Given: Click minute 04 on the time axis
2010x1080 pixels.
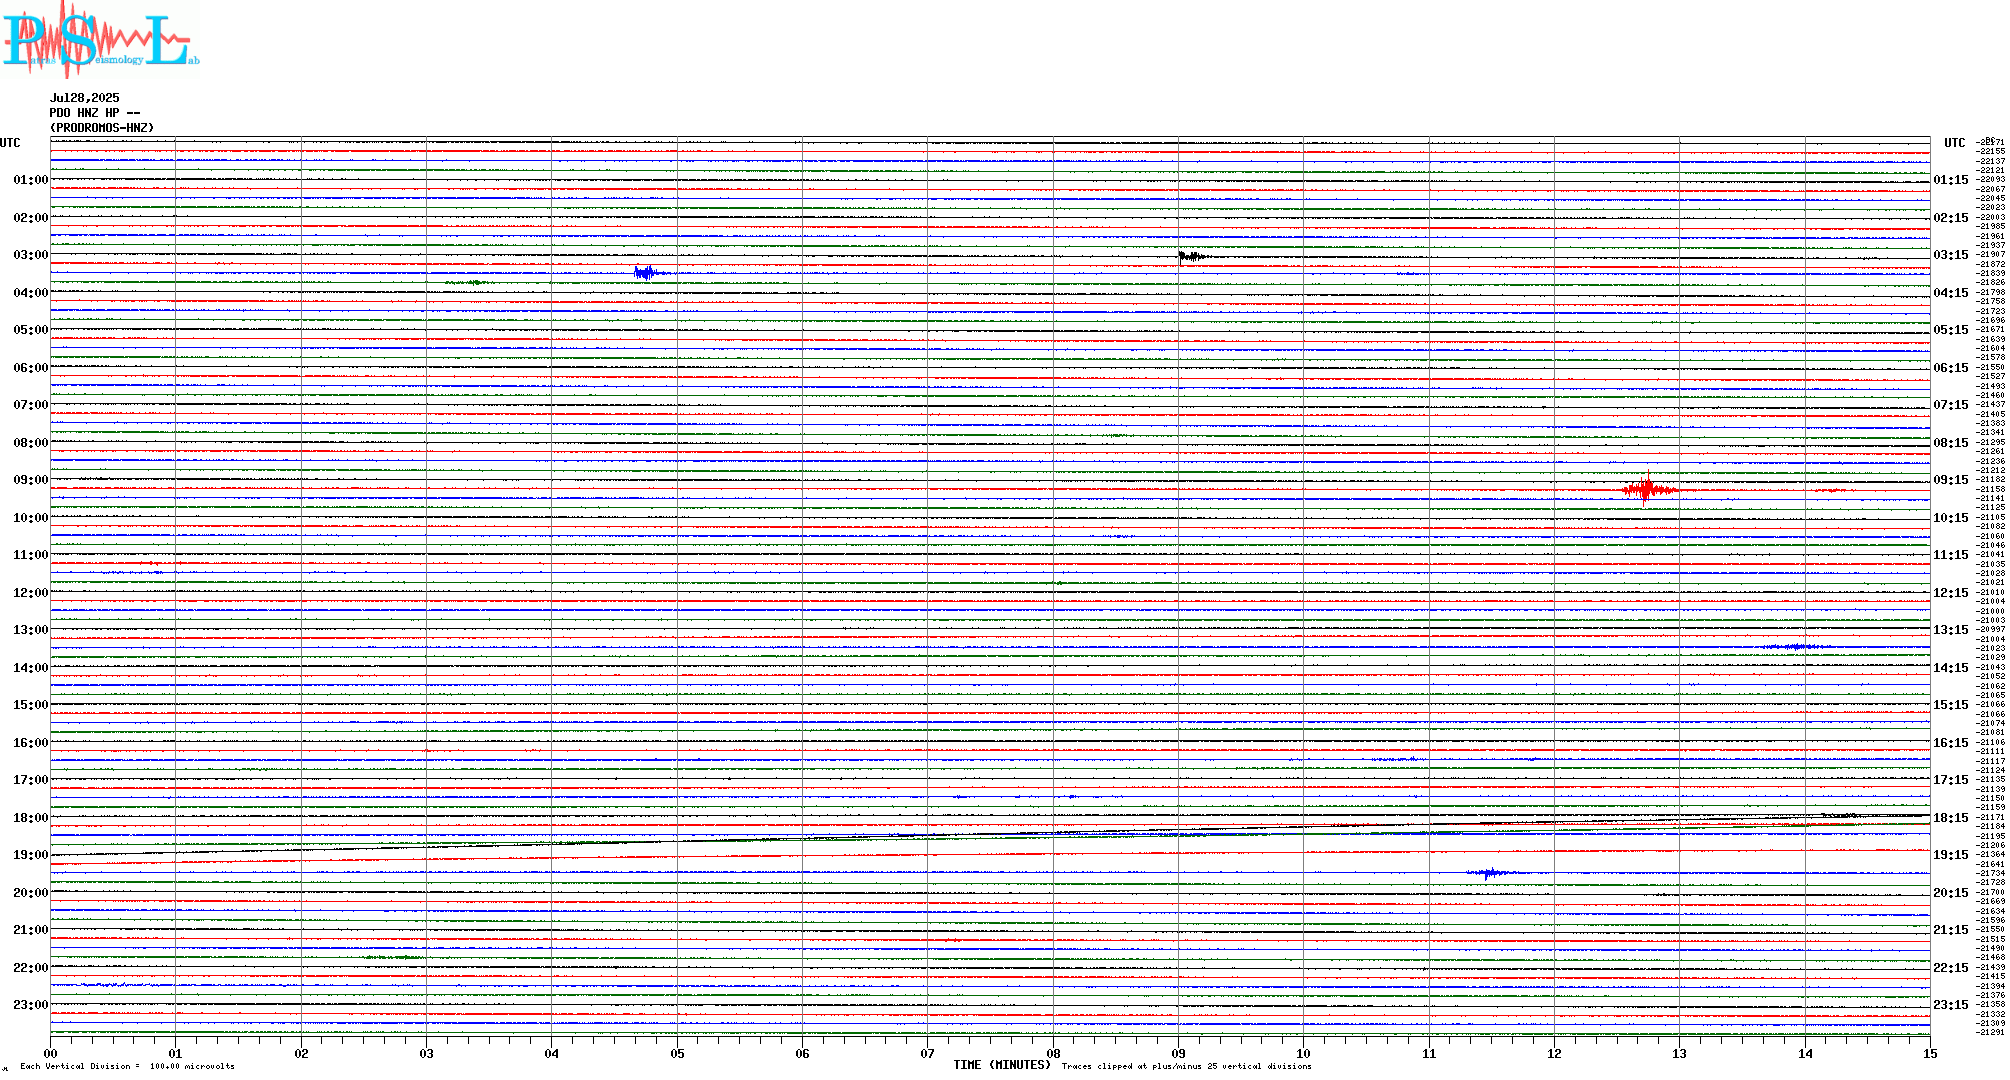Looking at the screenshot, I should tap(552, 1053).
